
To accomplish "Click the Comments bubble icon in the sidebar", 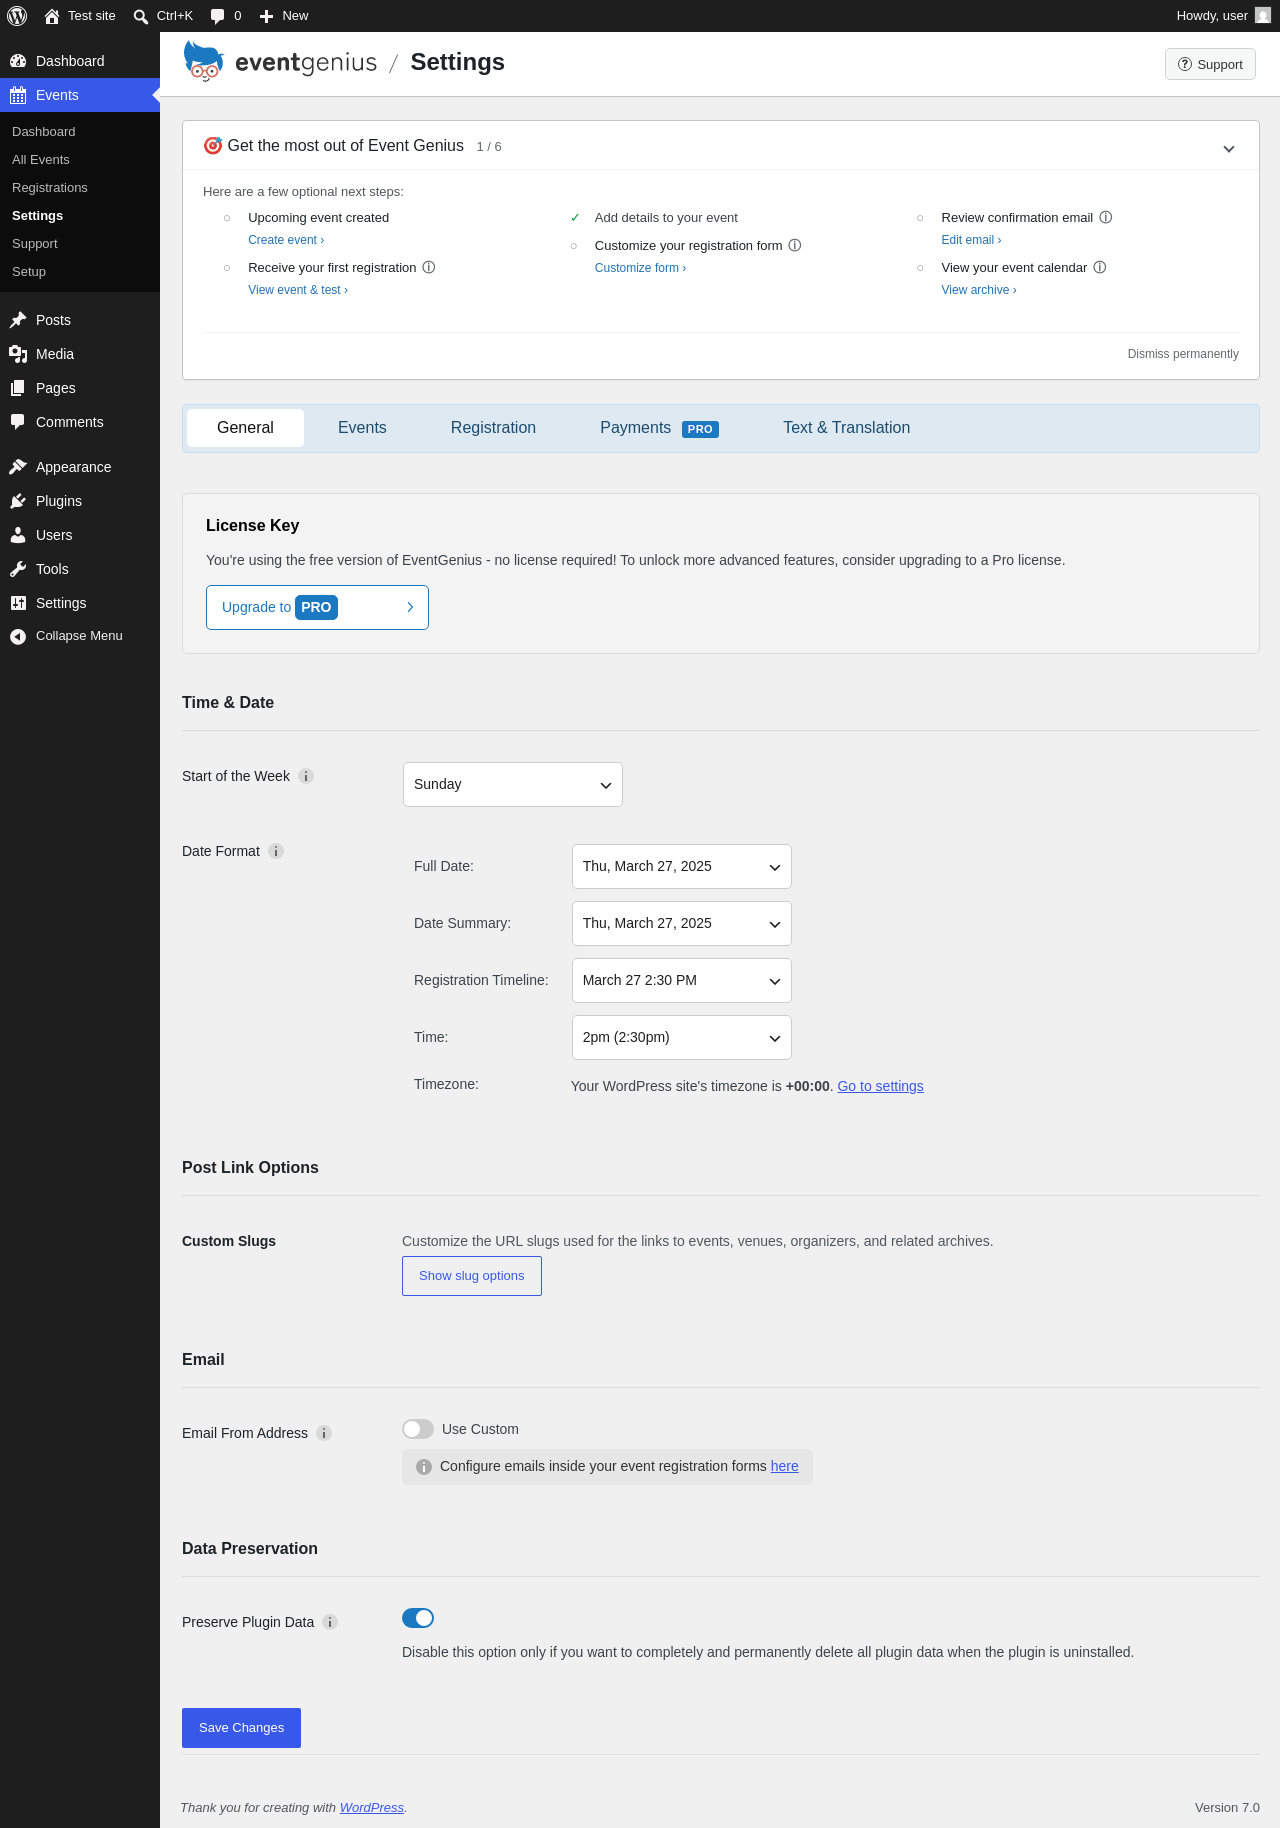I will [18, 422].
